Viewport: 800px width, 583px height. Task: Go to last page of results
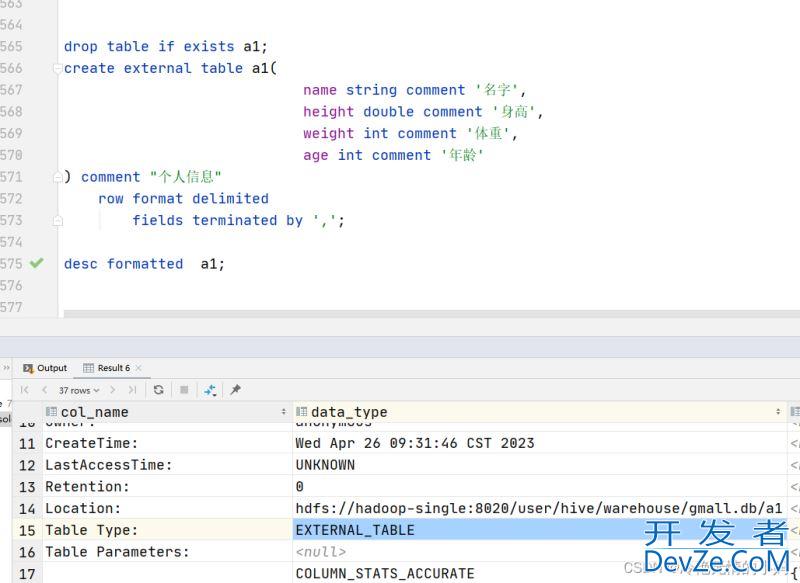[x=133, y=390]
